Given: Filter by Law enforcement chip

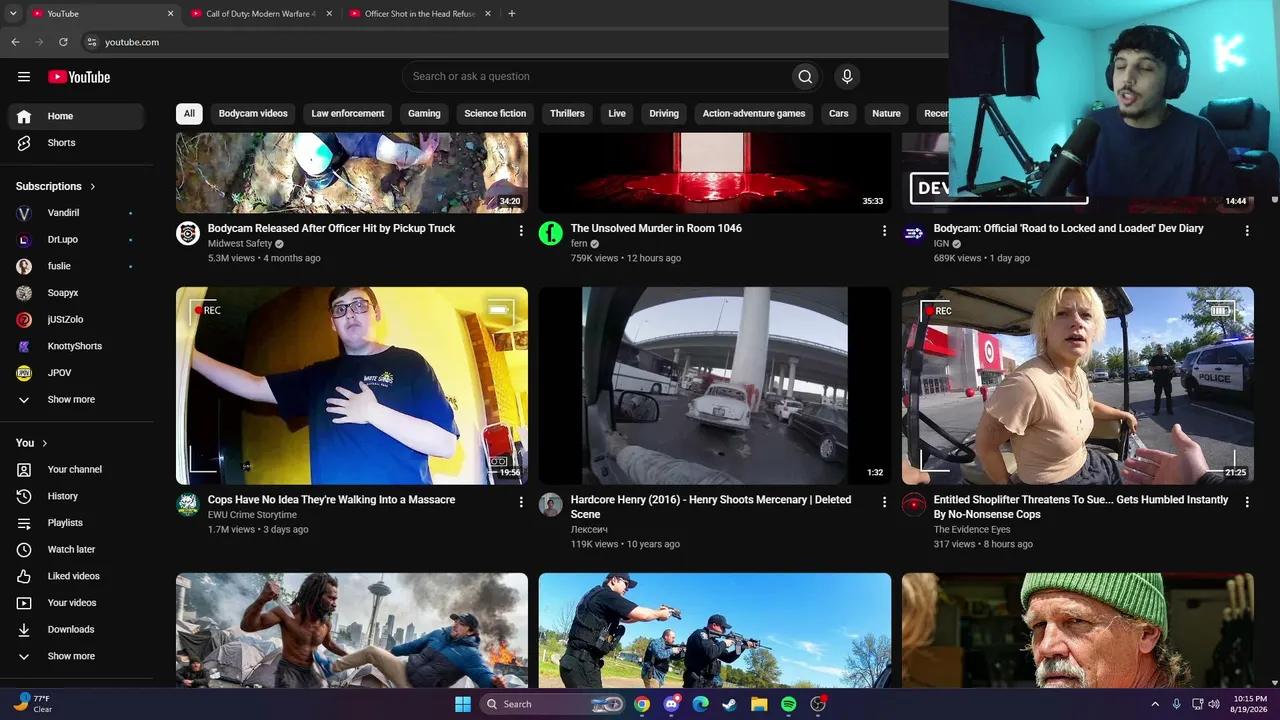Looking at the screenshot, I should click(x=348, y=114).
